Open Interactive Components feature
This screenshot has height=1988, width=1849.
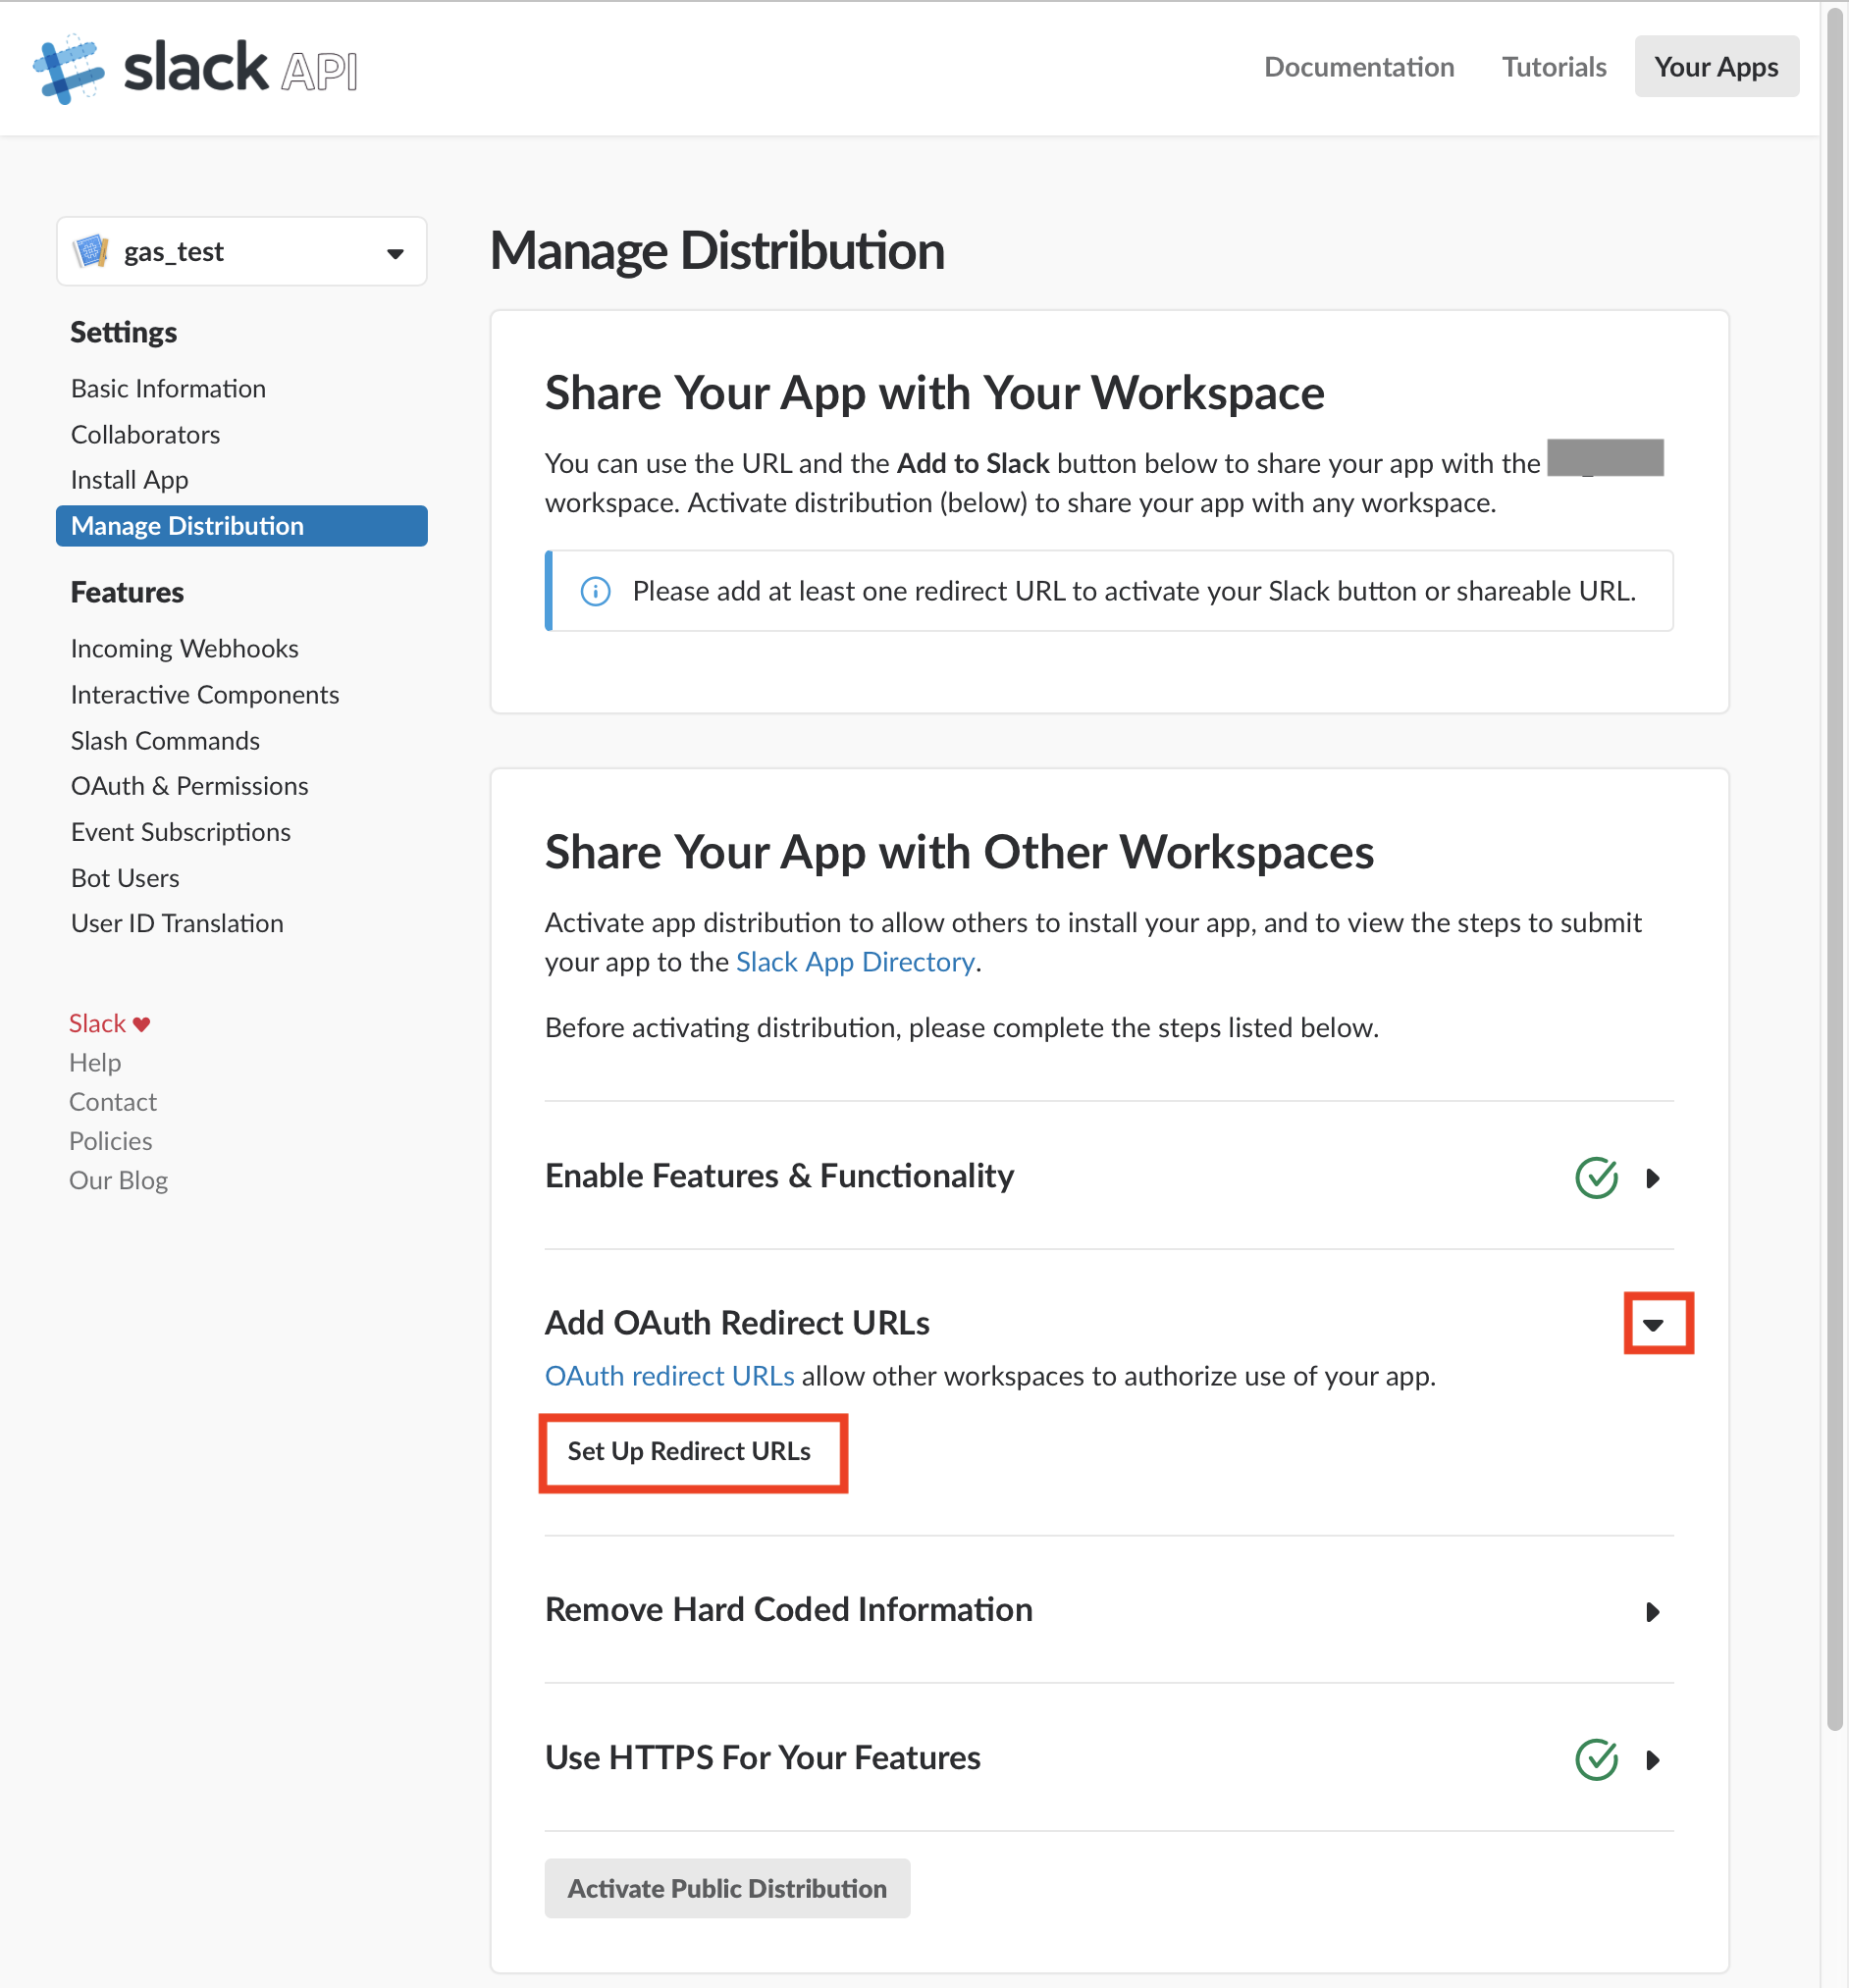pyautogui.click(x=205, y=695)
